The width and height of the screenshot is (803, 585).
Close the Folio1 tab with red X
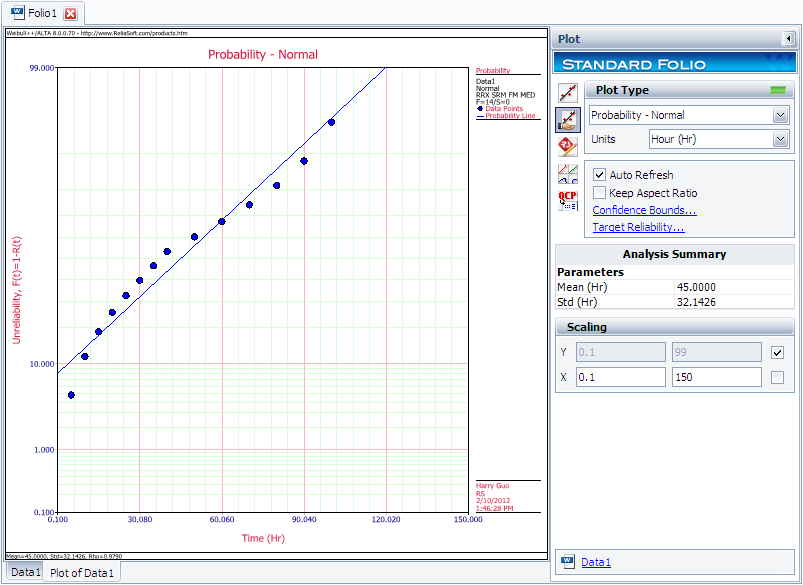[70, 14]
